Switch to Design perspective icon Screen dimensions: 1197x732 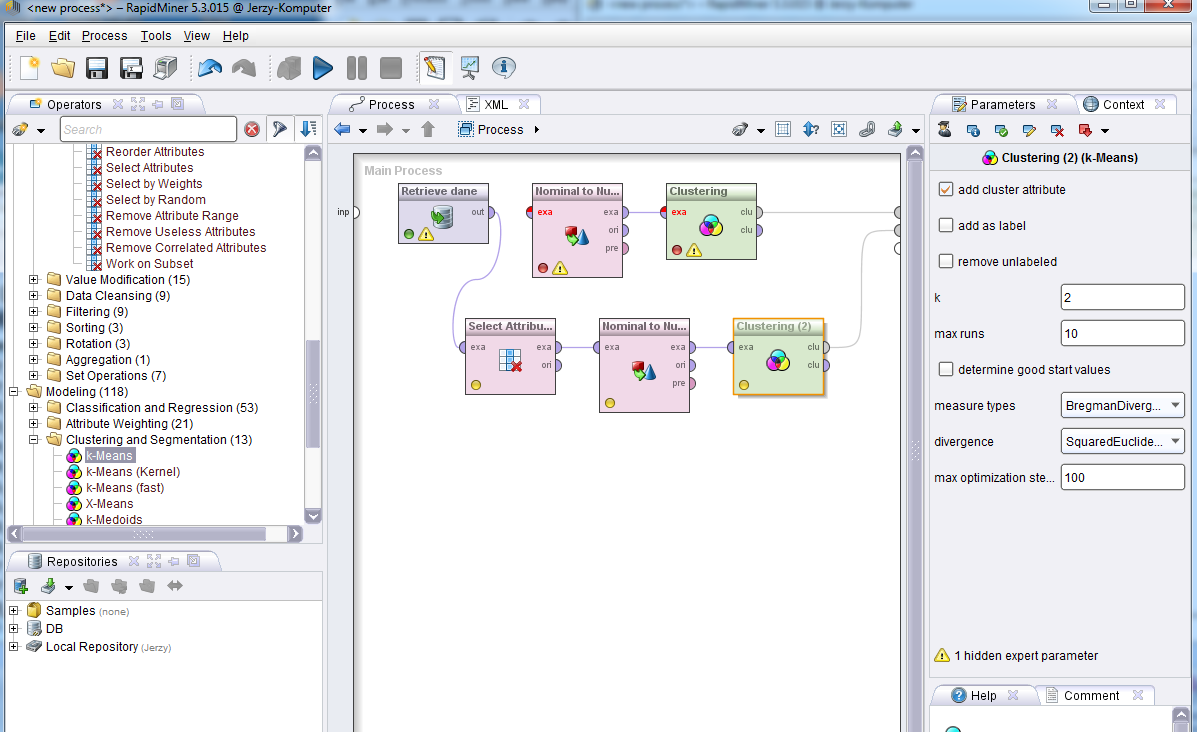[434, 68]
